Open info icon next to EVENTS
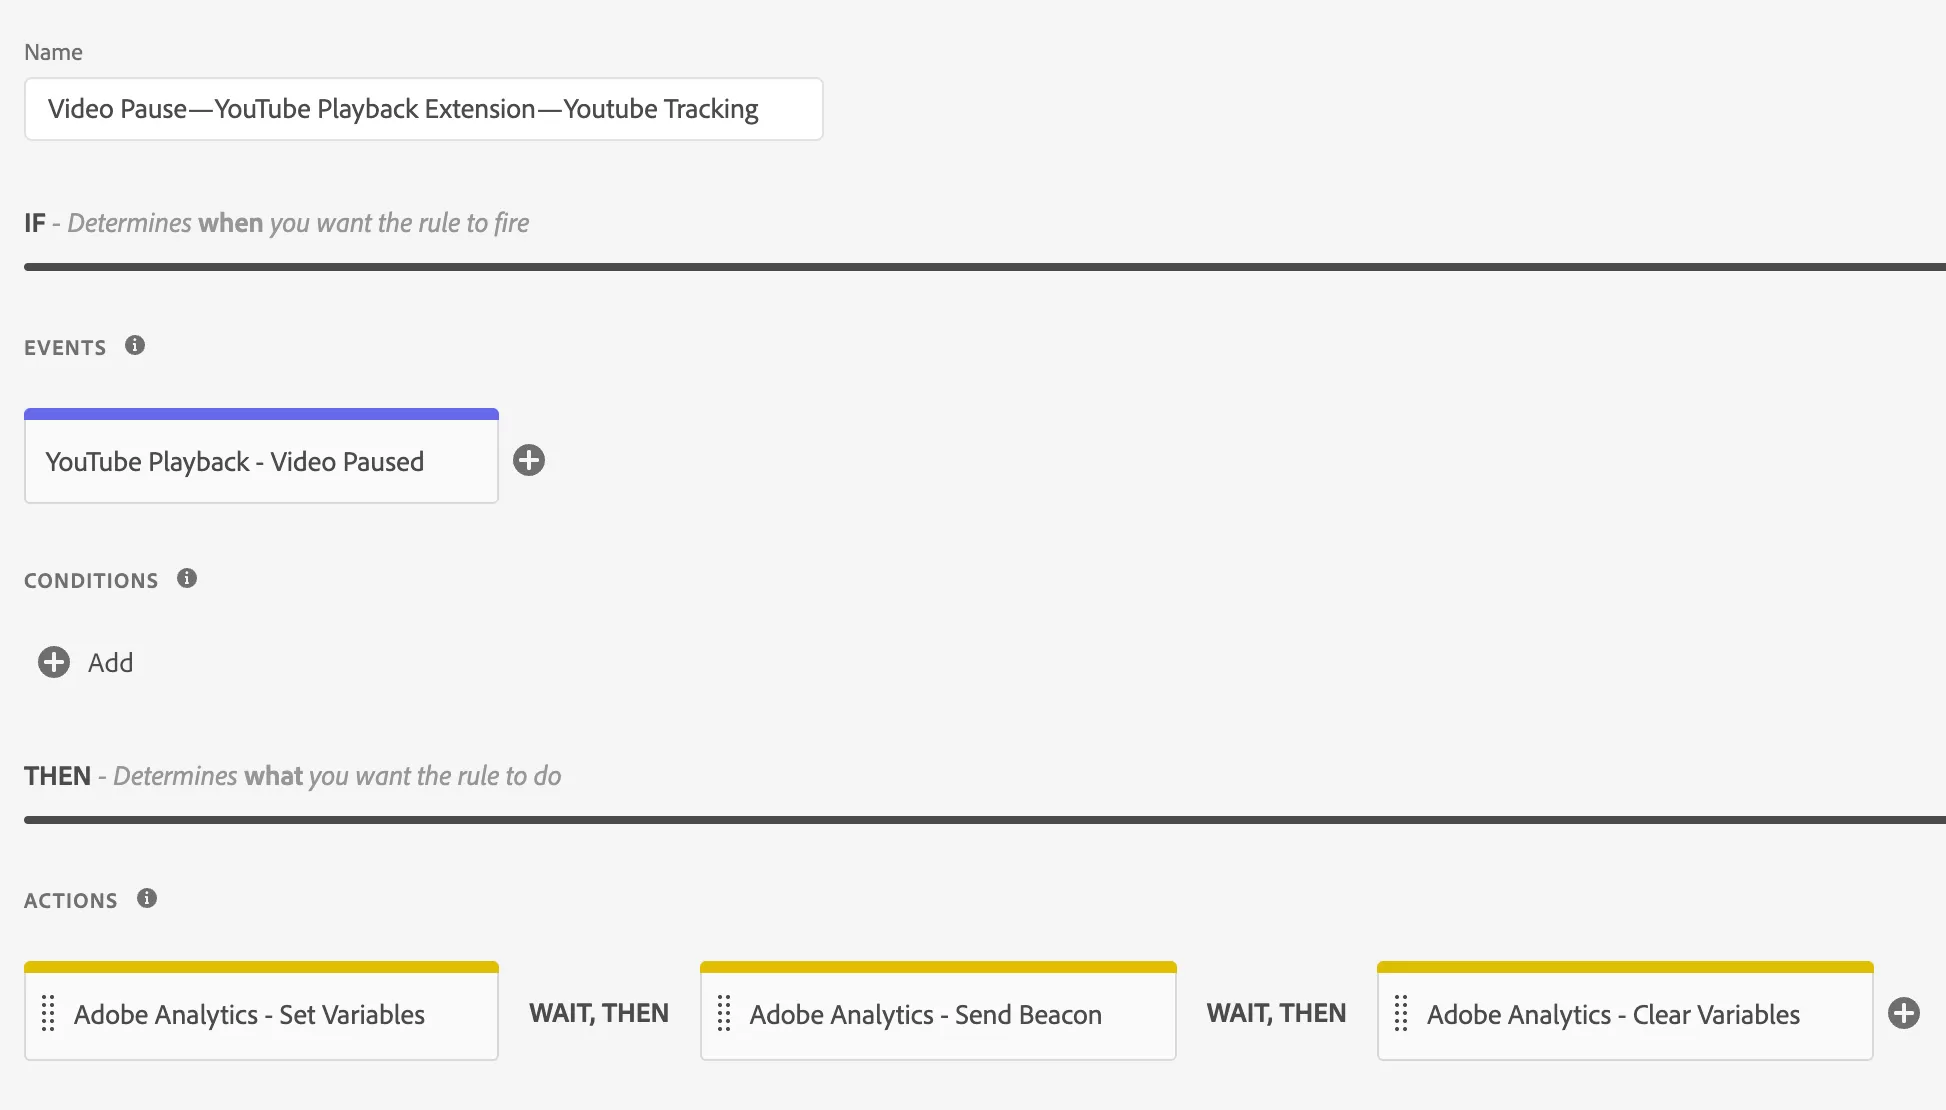 (x=135, y=345)
